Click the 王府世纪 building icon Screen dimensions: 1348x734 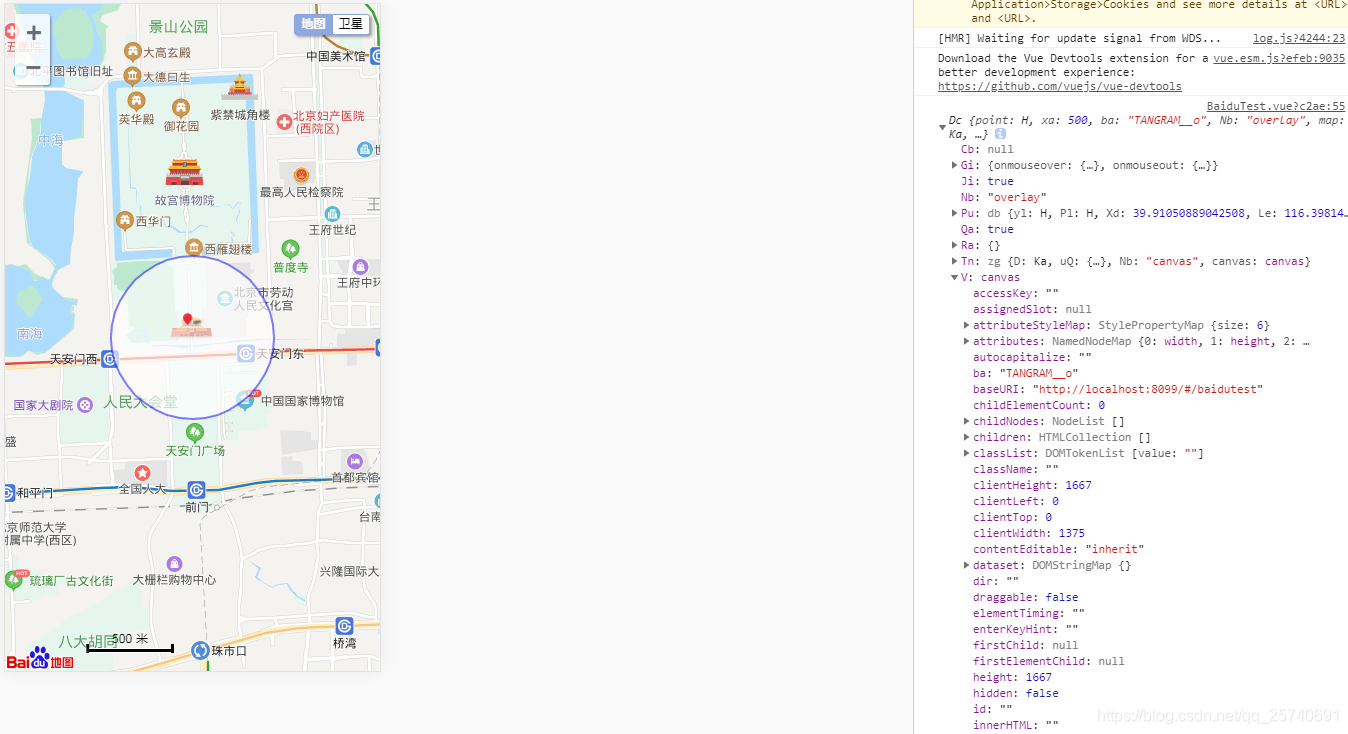333,213
